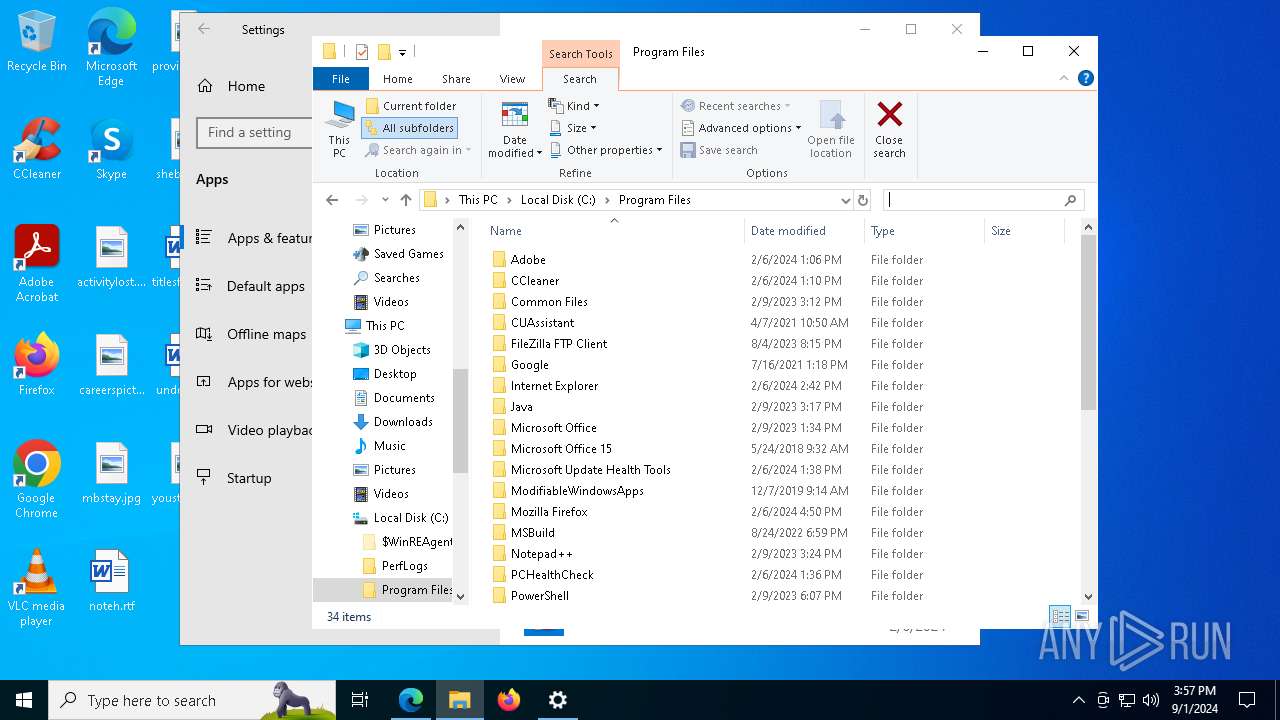1280x720 pixels.
Task: Open Microsoft Edge from taskbar
Action: tap(411, 700)
